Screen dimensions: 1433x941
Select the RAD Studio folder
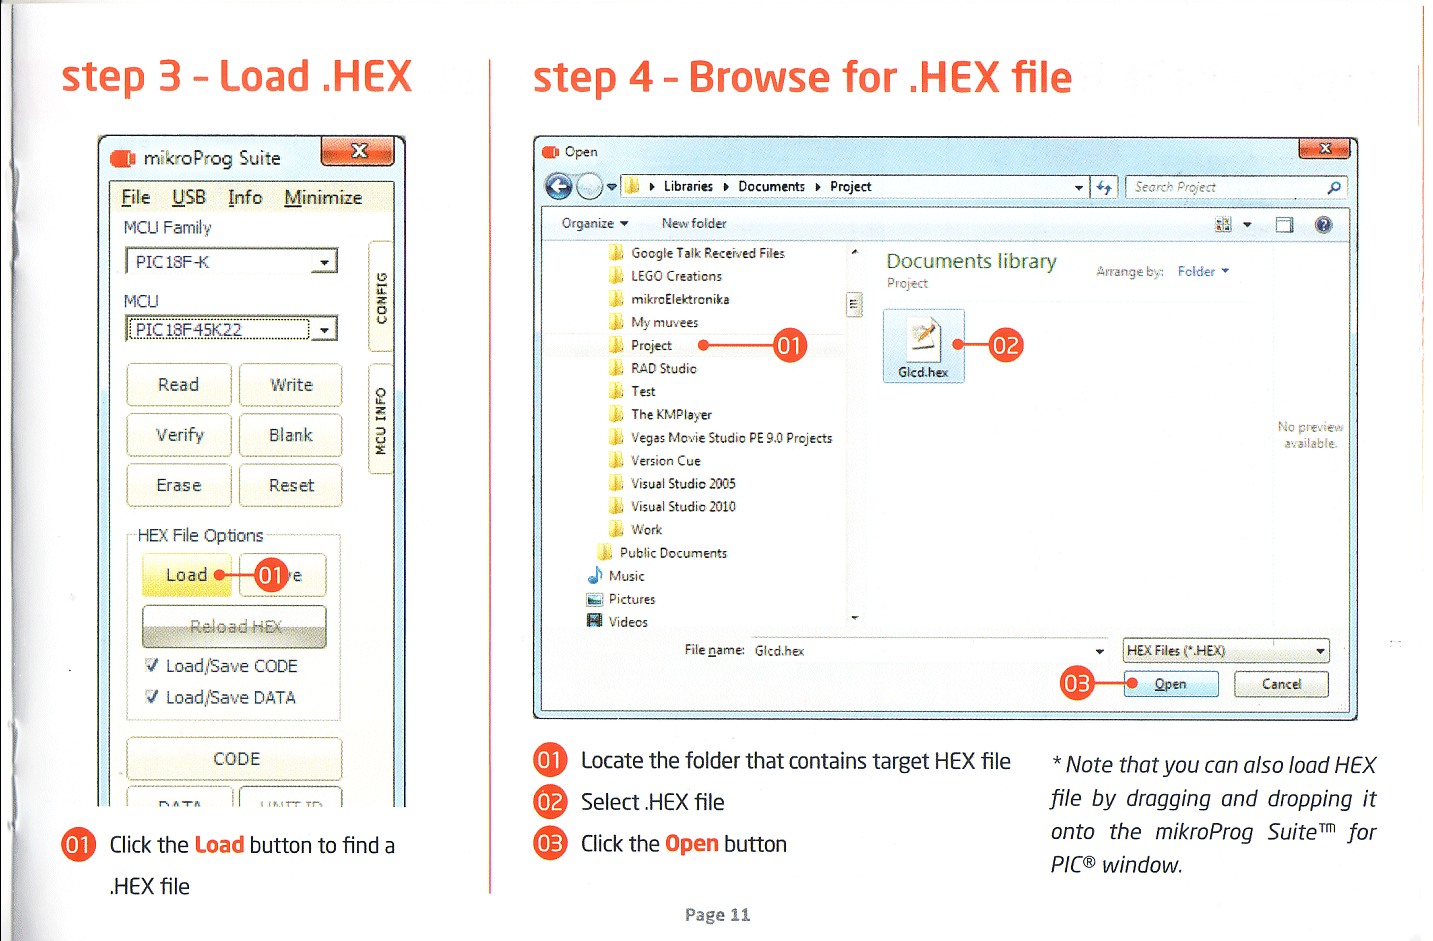664,368
